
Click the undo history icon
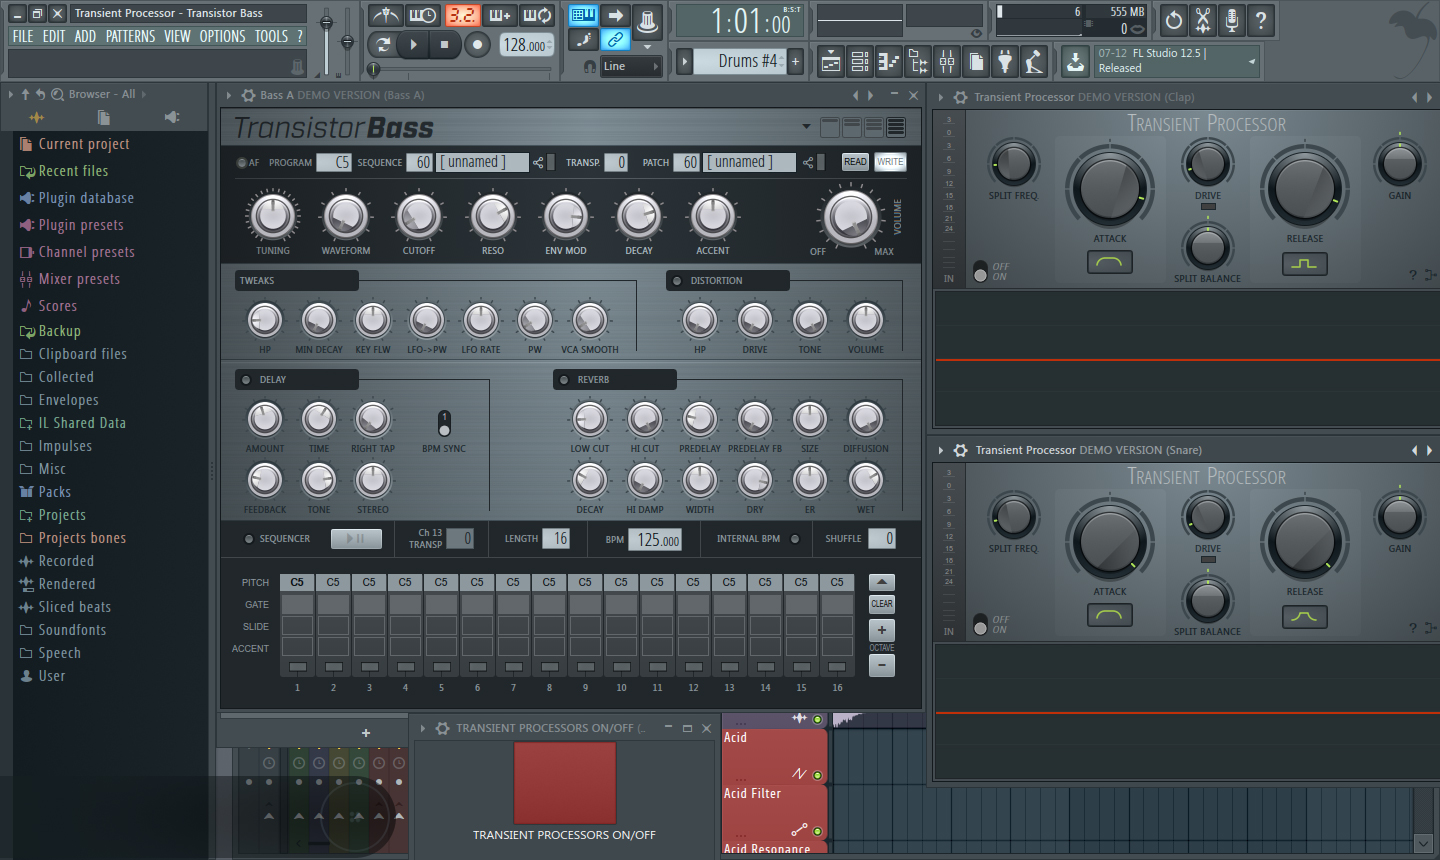coord(1174,20)
